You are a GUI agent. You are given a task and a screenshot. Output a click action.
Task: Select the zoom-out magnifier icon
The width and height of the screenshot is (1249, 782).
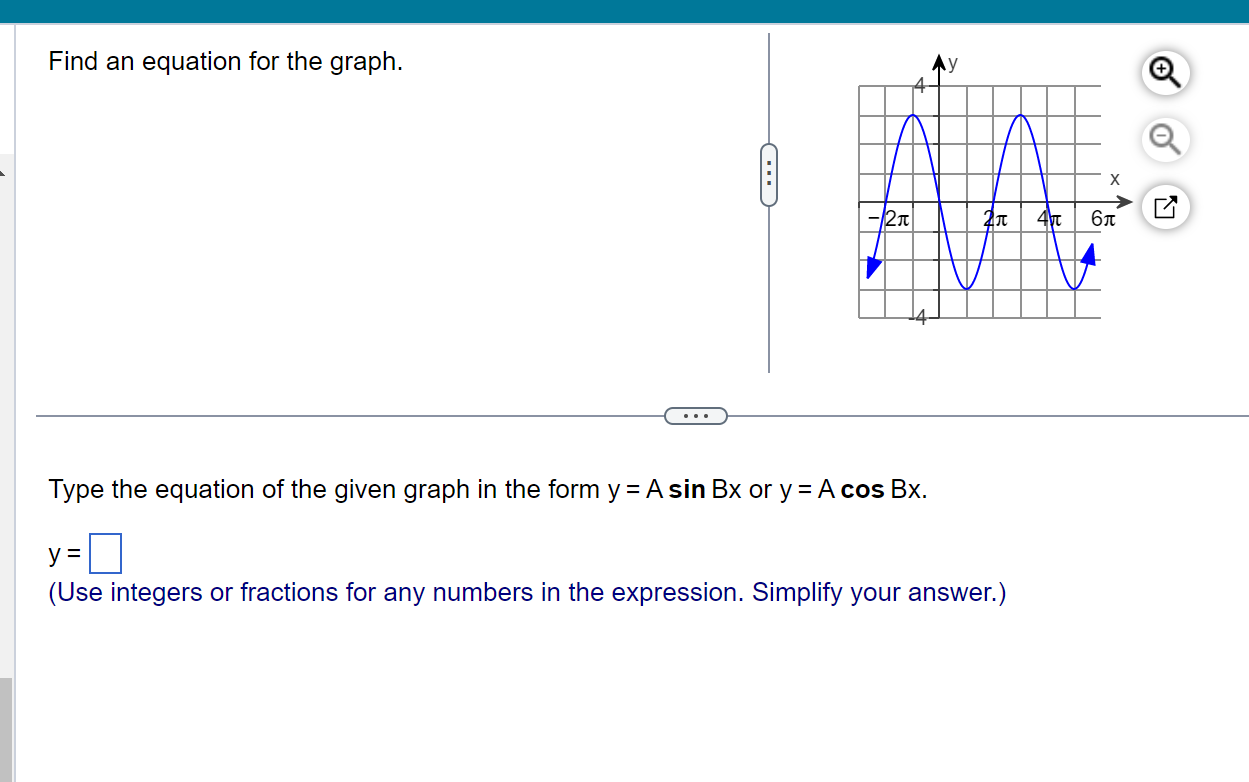[x=1164, y=140]
